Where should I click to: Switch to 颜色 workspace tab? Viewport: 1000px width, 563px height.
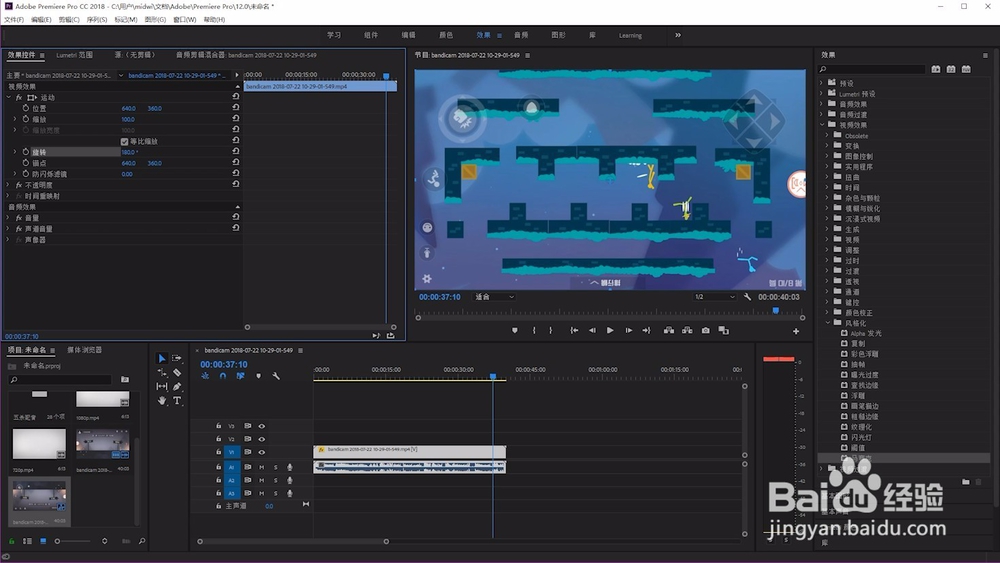pyautogui.click(x=446, y=35)
